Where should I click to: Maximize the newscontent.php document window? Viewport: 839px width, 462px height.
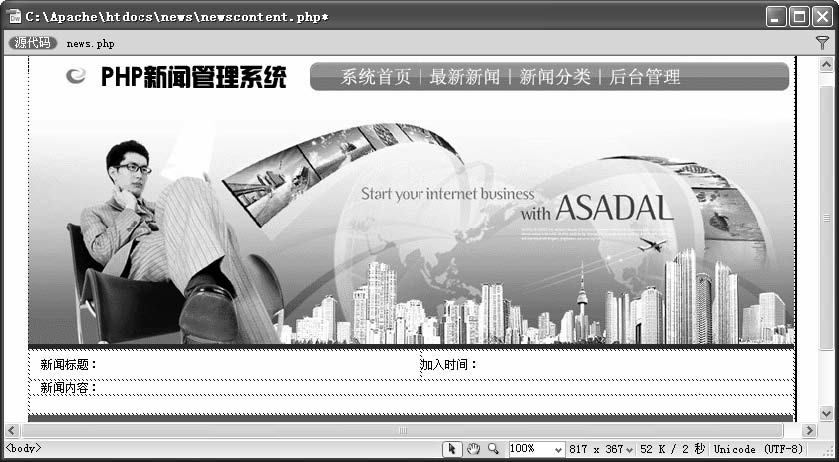click(x=799, y=17)
